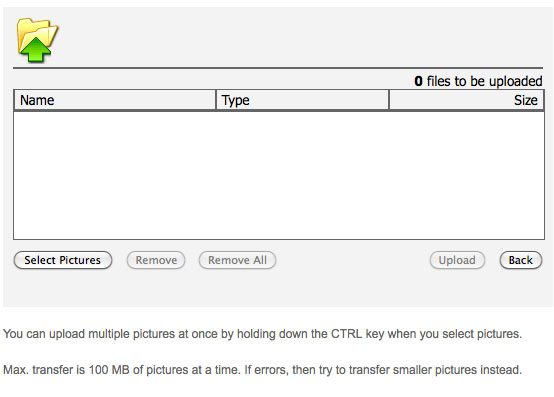This screenshot has height=397, width=554.
Task: Click the "100 MB" text in the note
Action: (109, 370)
